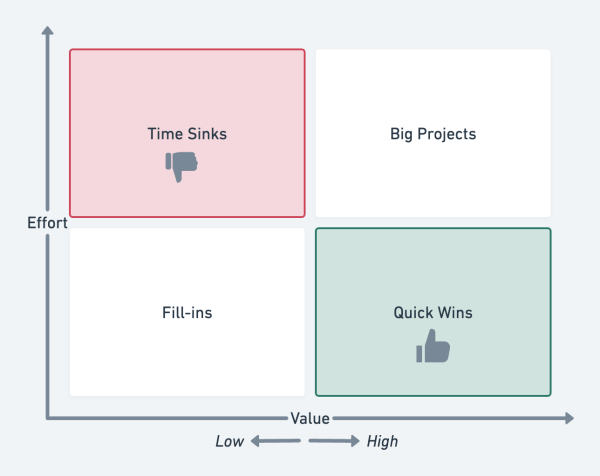The height and width of the screenshot is (476, 600).
Task: Click the italic "Low" text
Action: pos(231,441)
